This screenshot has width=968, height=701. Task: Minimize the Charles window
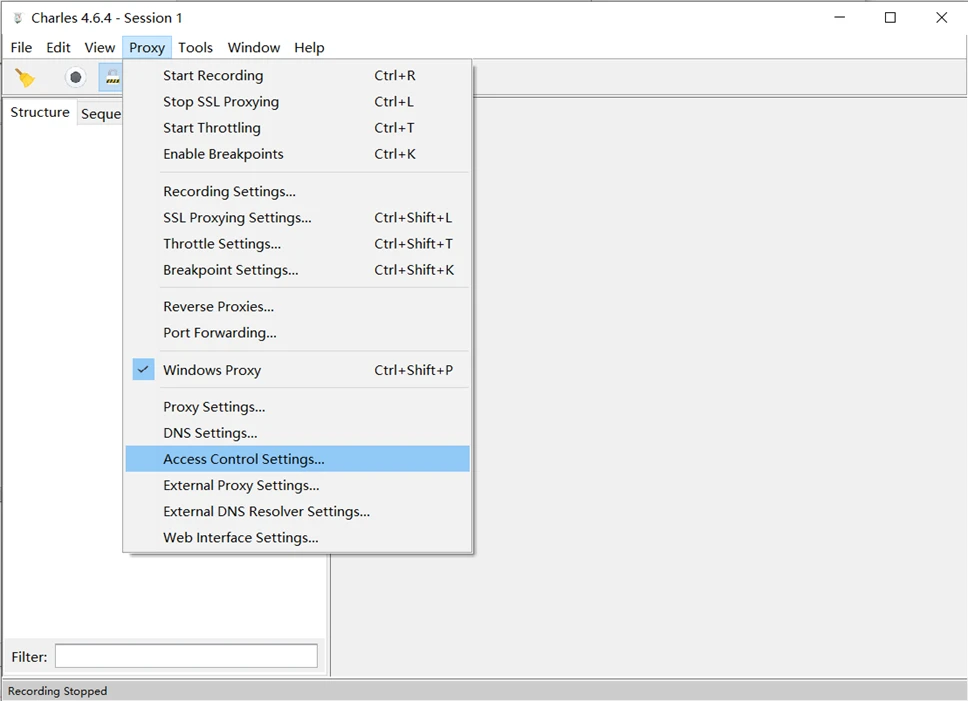click(840, 17)
